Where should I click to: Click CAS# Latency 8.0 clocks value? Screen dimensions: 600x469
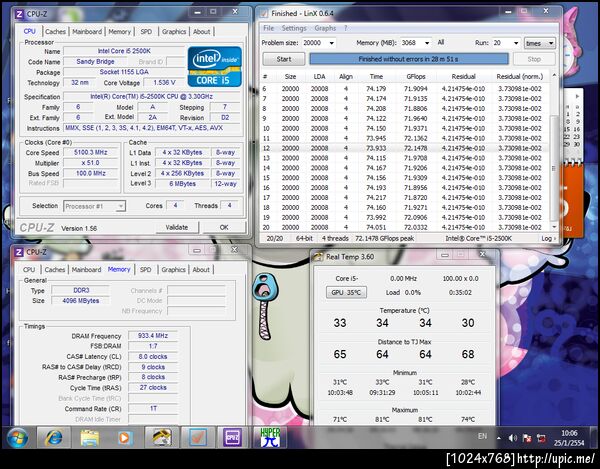(153, 357)
